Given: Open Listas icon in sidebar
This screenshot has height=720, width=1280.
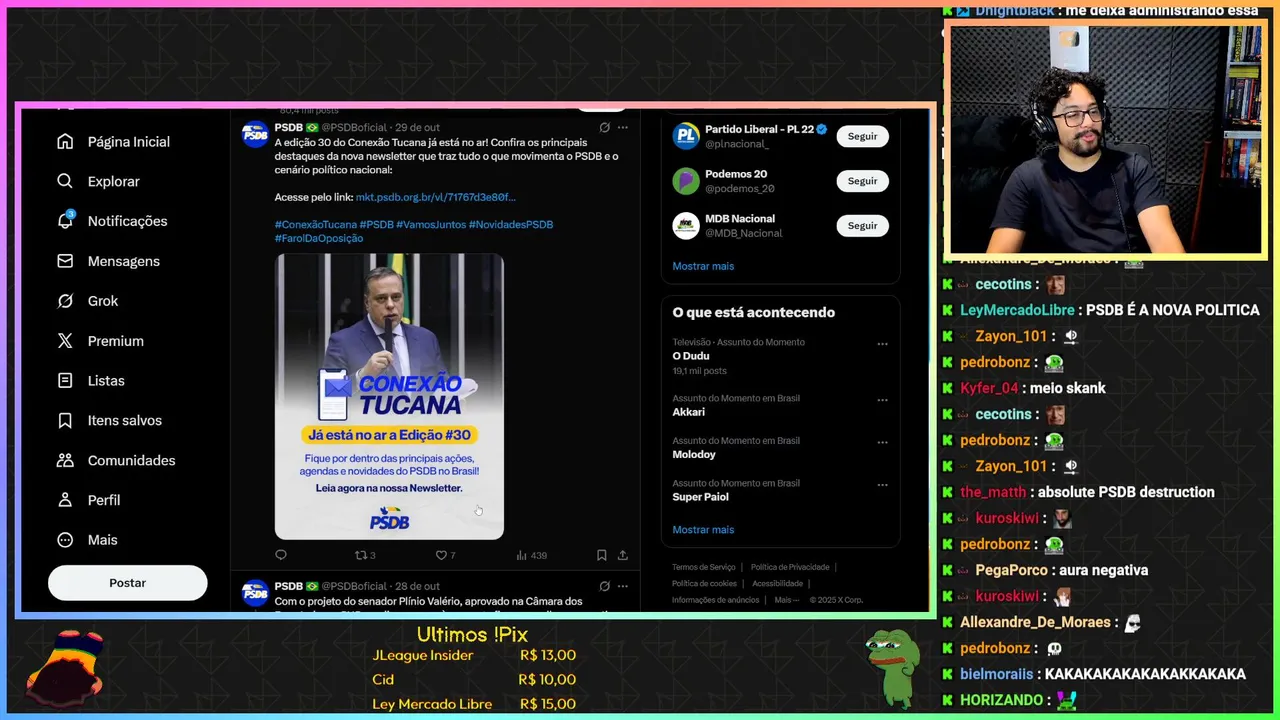Looking at the screenshot, I should [x=65, y=381].
